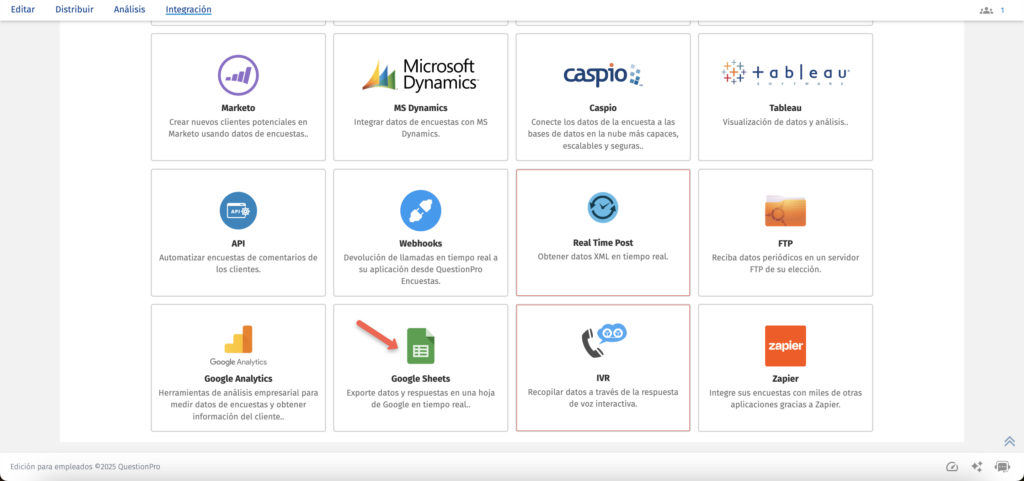Open the MS Dynamics integration title

tap(421, 108)
